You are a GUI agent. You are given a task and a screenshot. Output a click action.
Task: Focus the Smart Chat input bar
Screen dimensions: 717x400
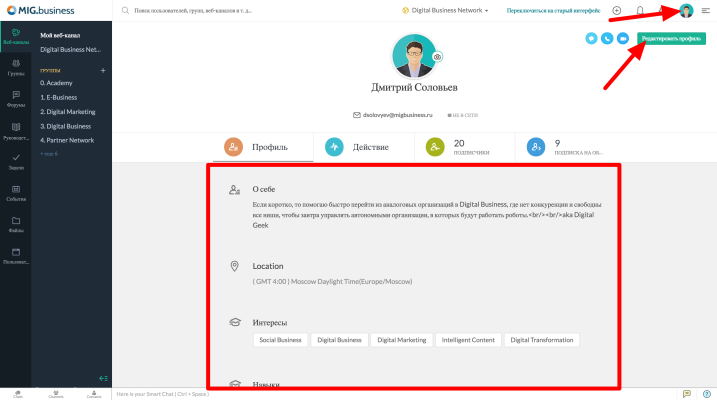[393, 394]
